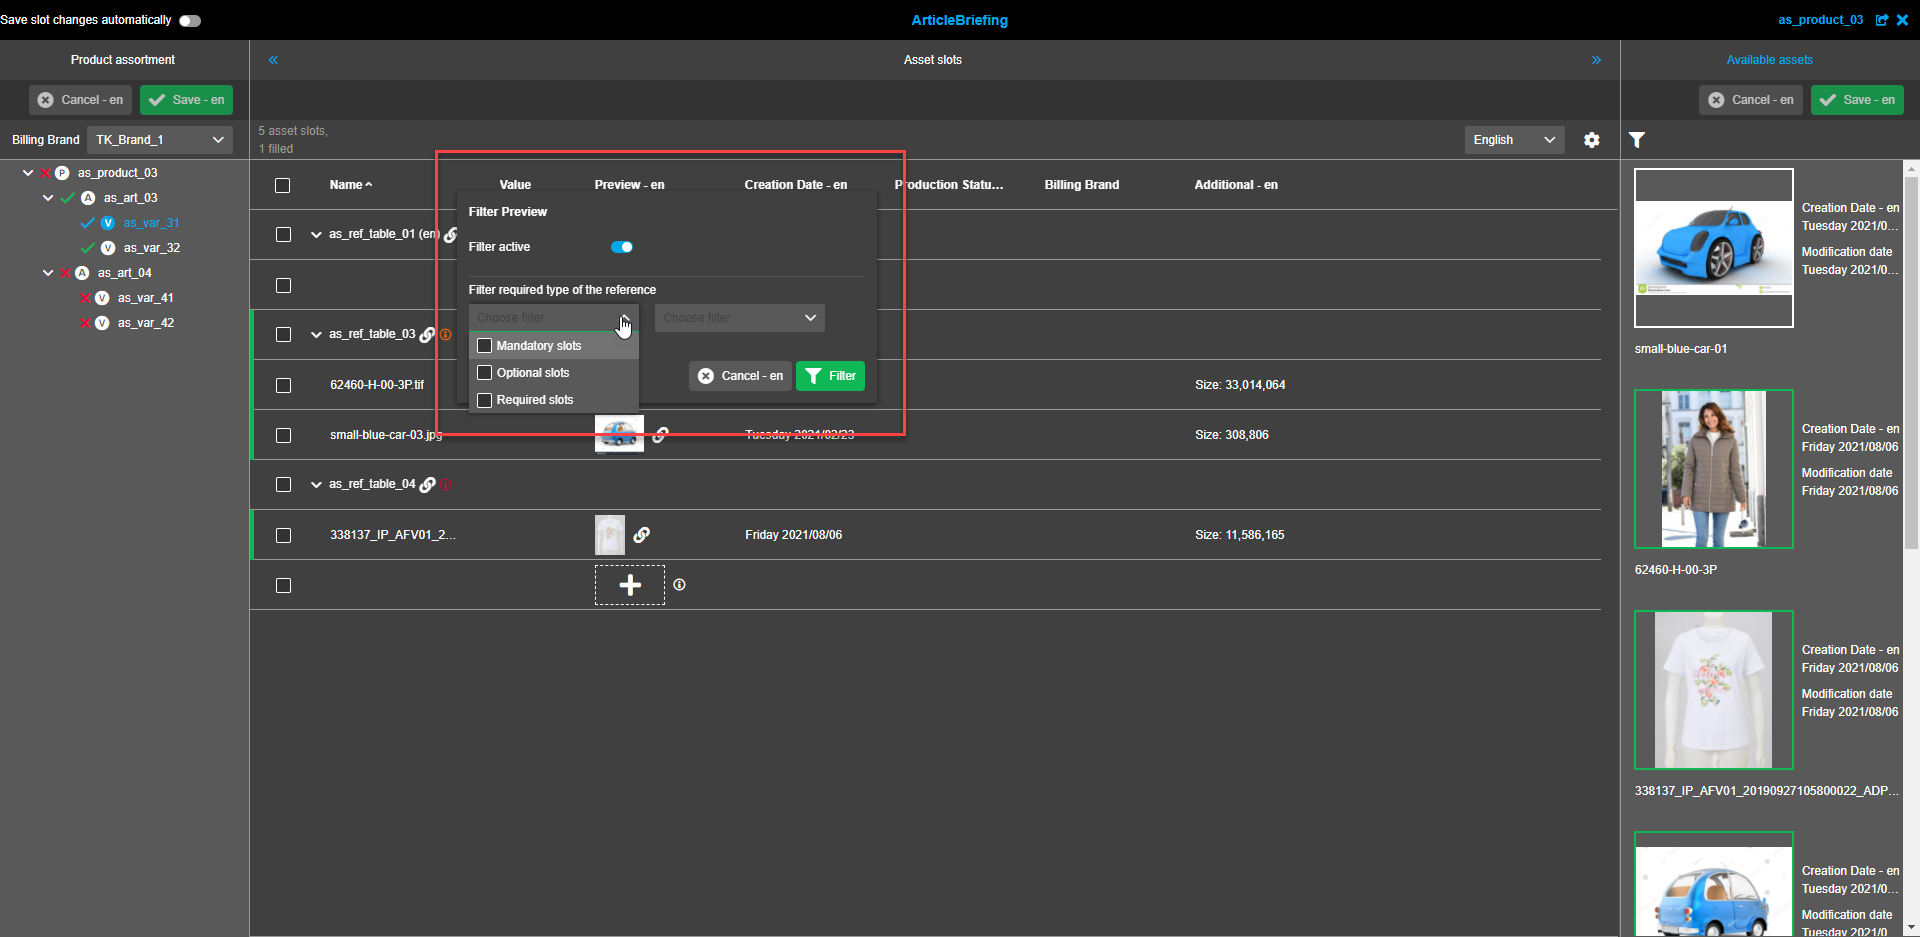The image size is (1920, 937).
Task: Click the red info icon next to as_ref_table_04
Action: click(x=446, y=484)
